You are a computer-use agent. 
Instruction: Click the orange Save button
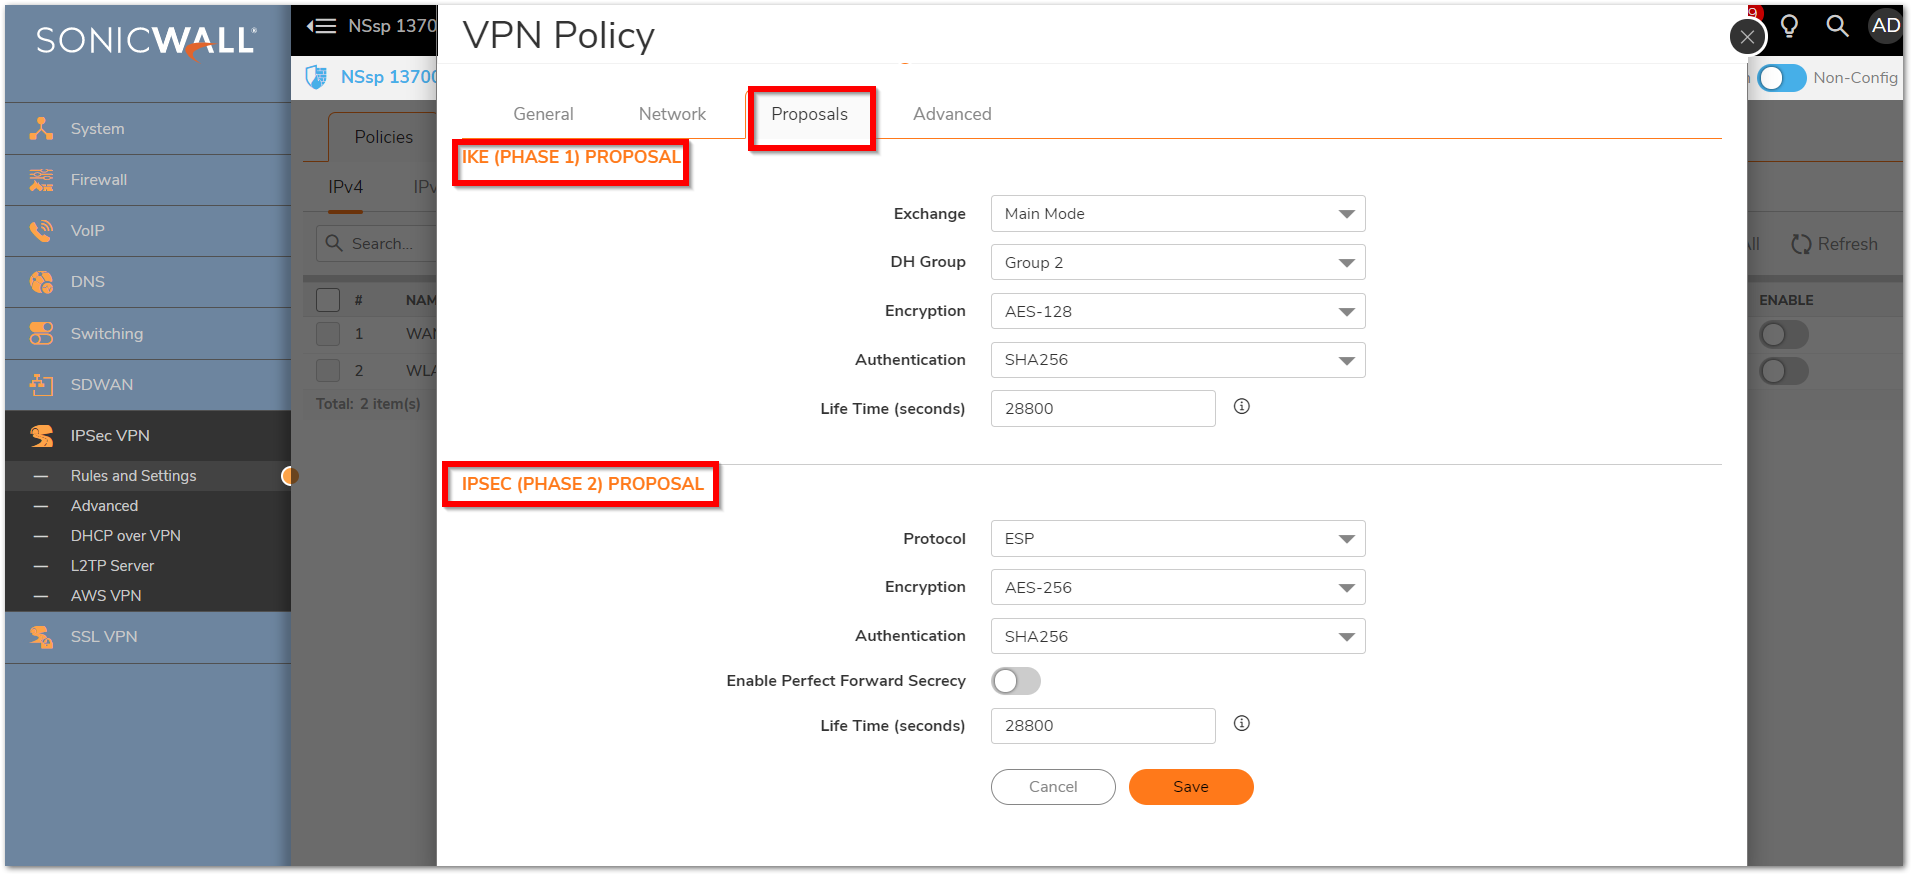point(1190,787)
